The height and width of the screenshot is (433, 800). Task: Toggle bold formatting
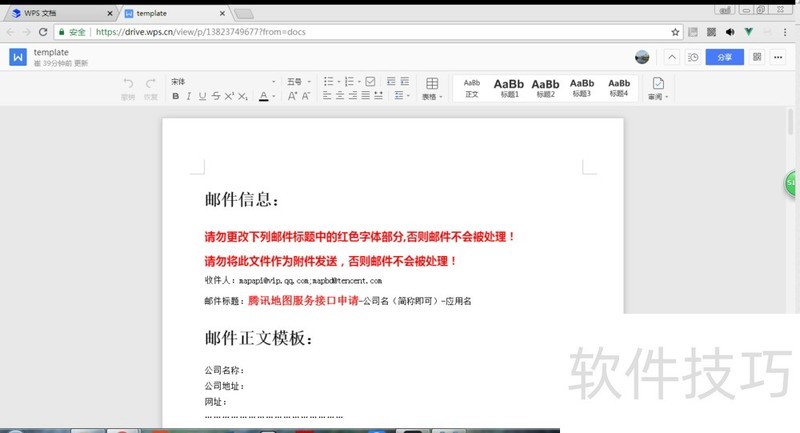176,96
